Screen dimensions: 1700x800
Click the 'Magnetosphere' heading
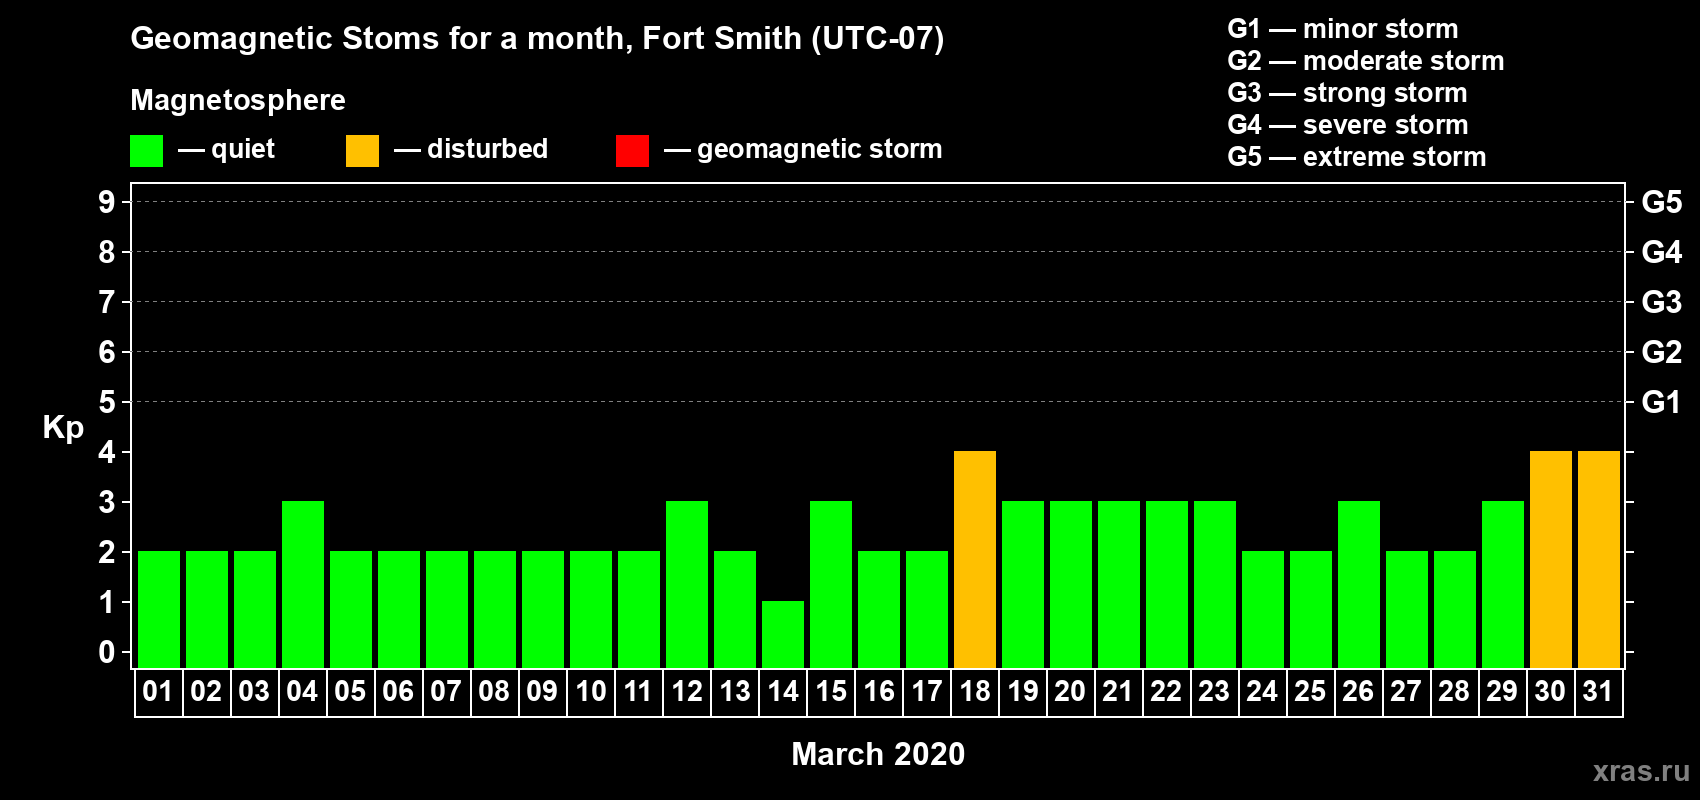tap(238, 100)
